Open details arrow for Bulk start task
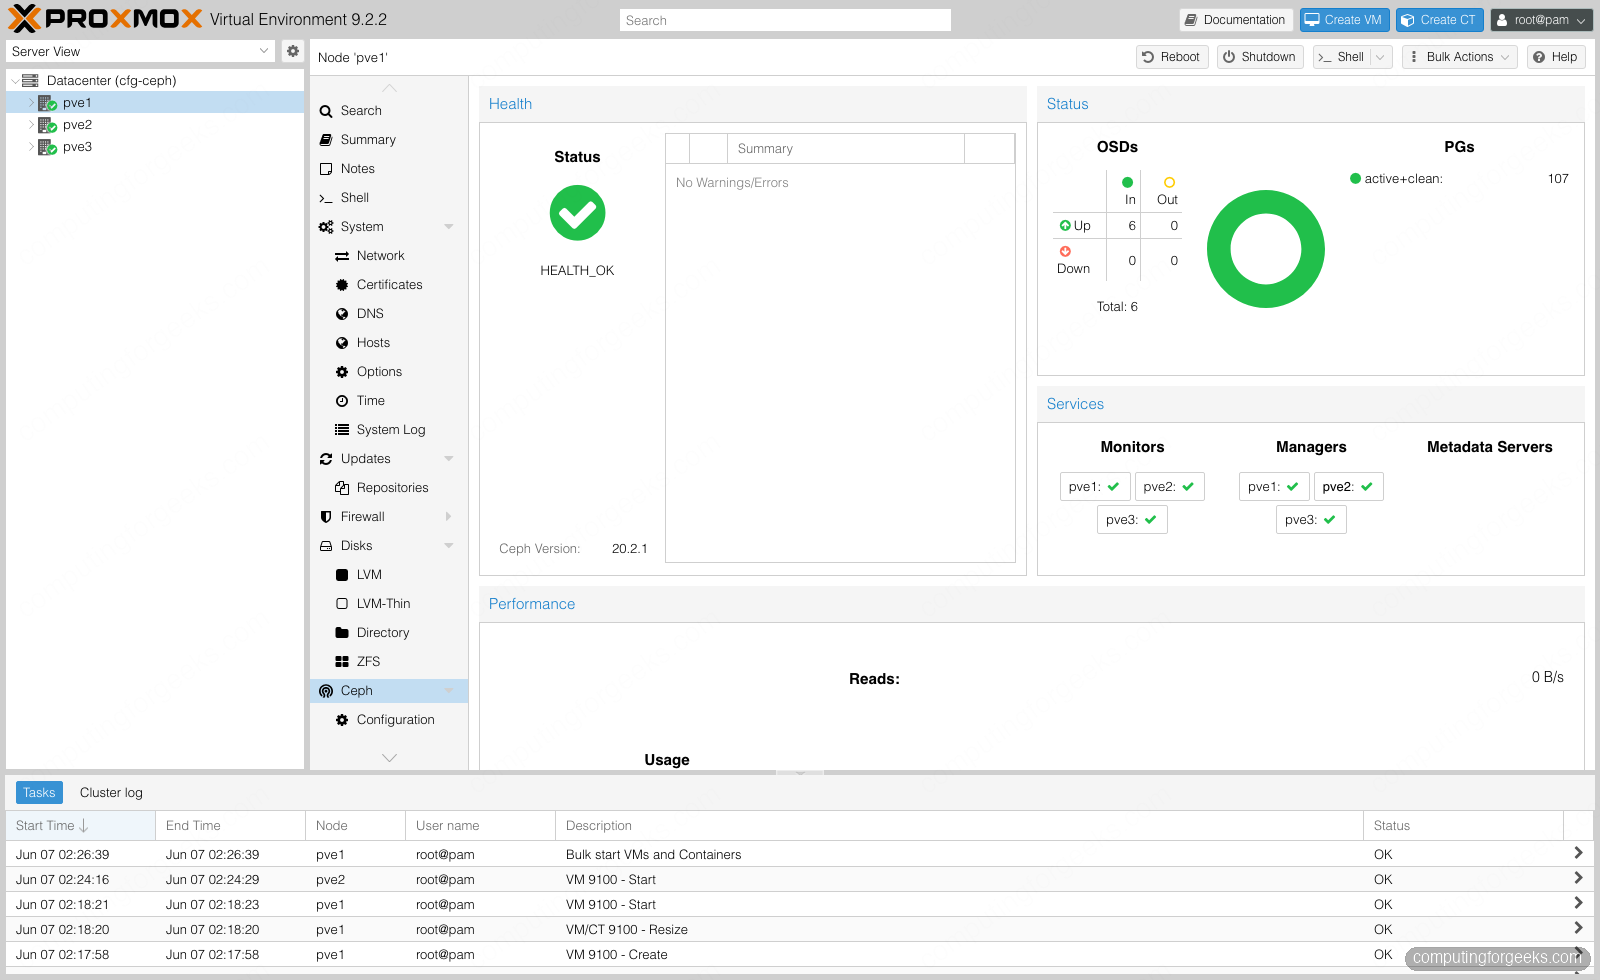 coord(1578,853)
